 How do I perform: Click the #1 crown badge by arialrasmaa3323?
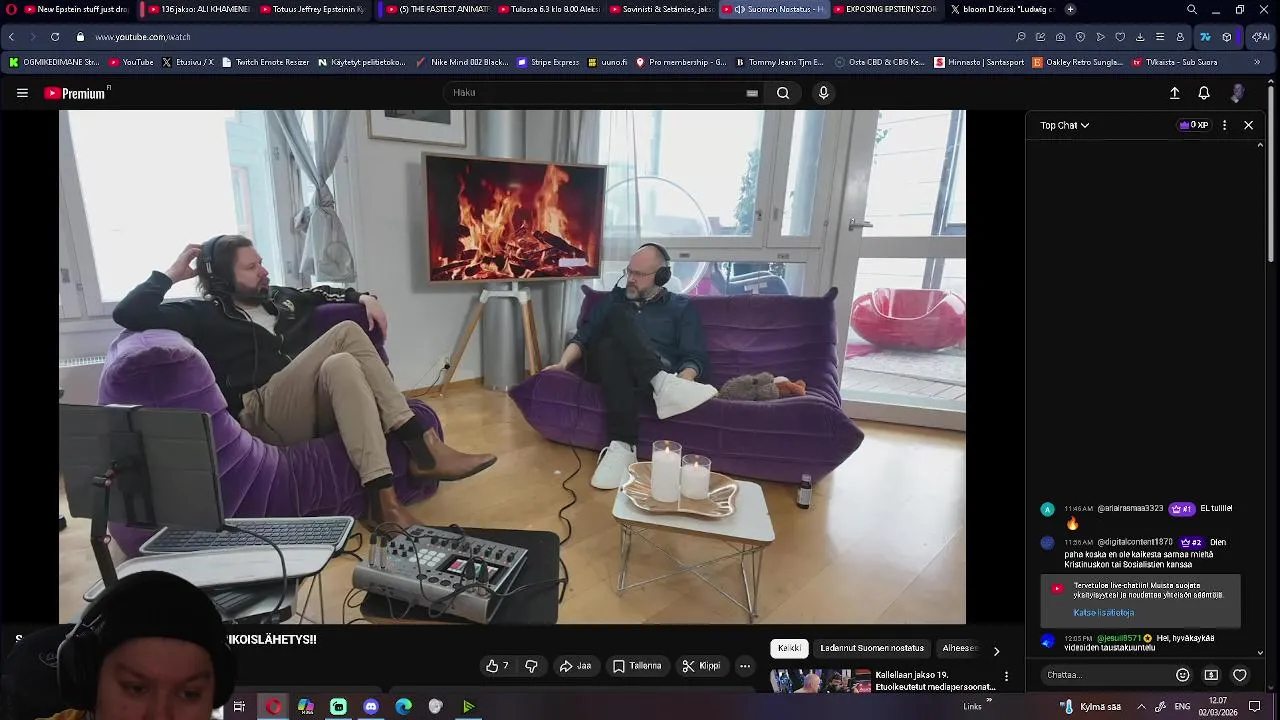coord(1182,509)
